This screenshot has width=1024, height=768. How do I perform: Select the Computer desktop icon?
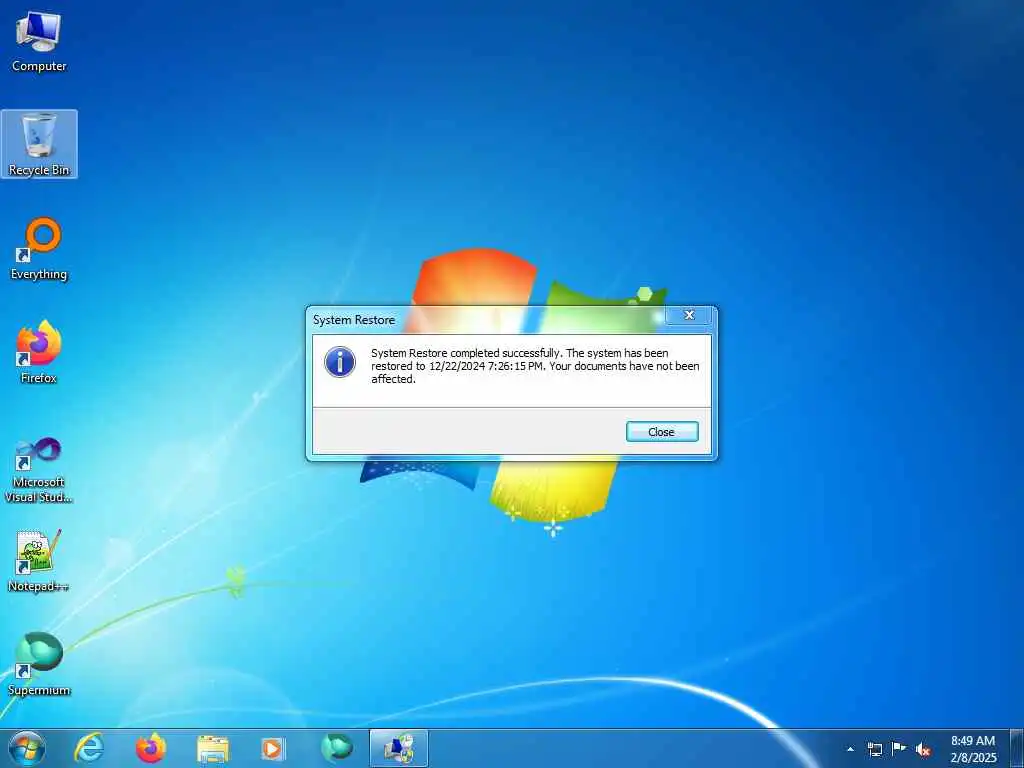39,42
